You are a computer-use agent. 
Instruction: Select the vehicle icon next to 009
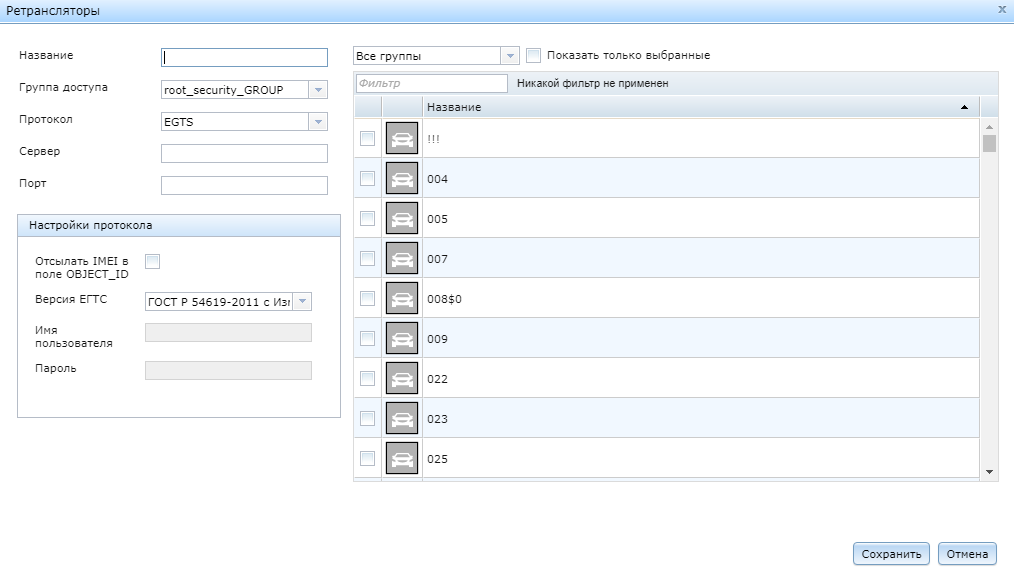coord(401,338)
